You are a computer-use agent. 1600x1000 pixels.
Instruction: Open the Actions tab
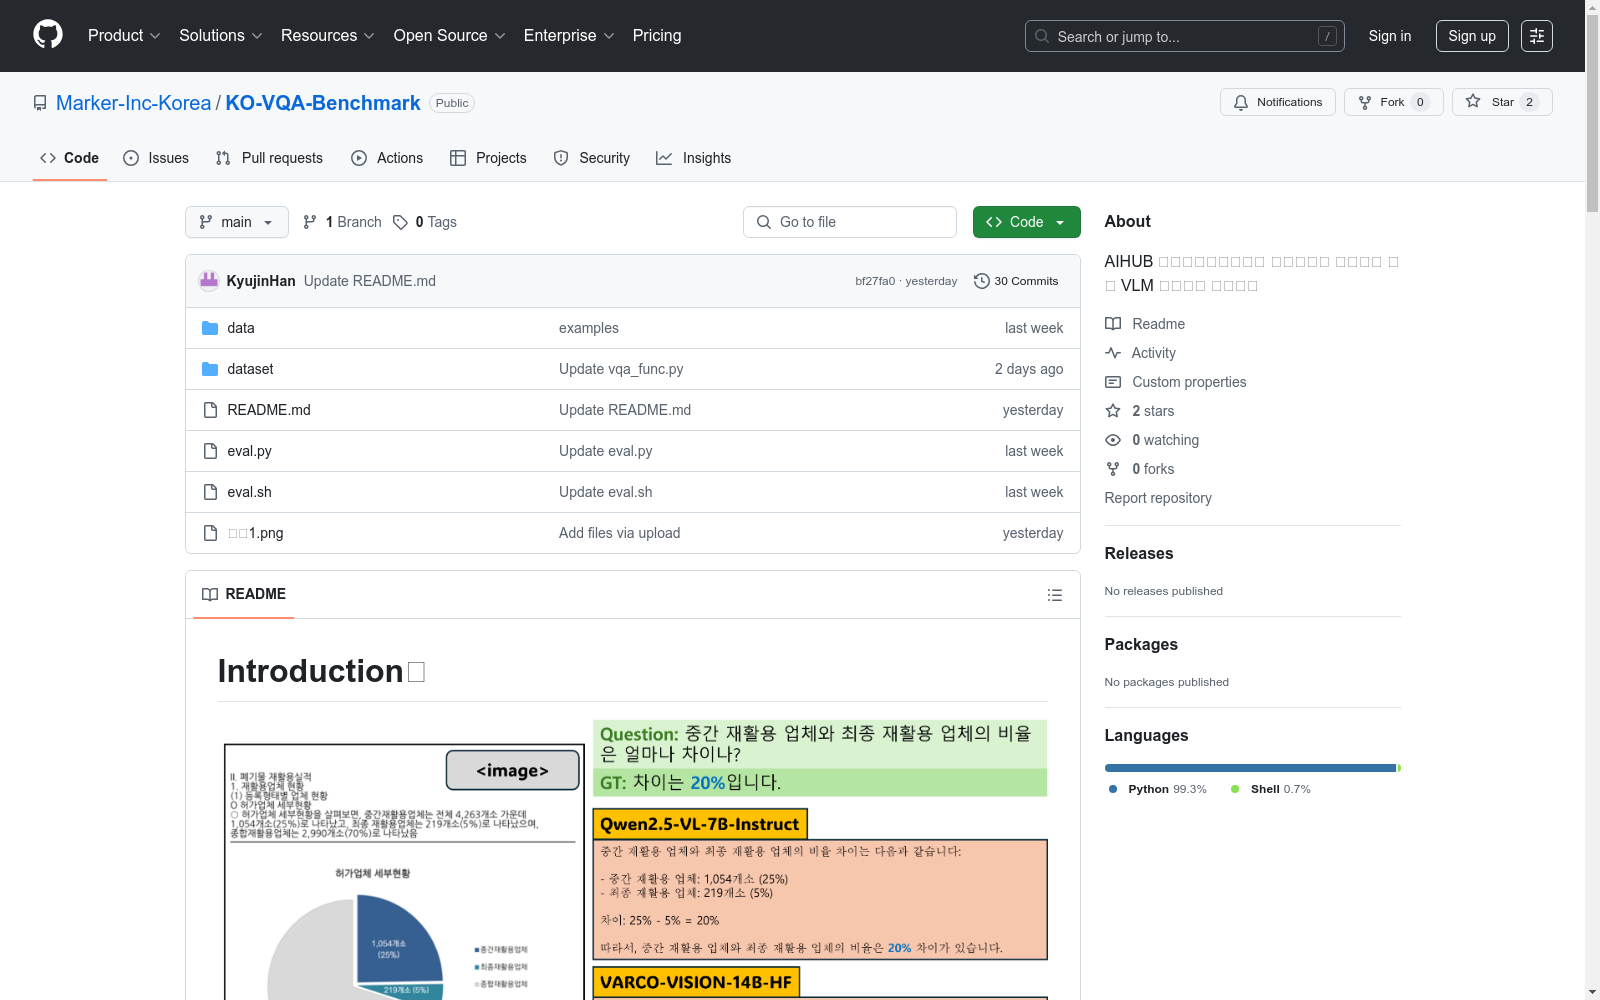pos(387,158)
